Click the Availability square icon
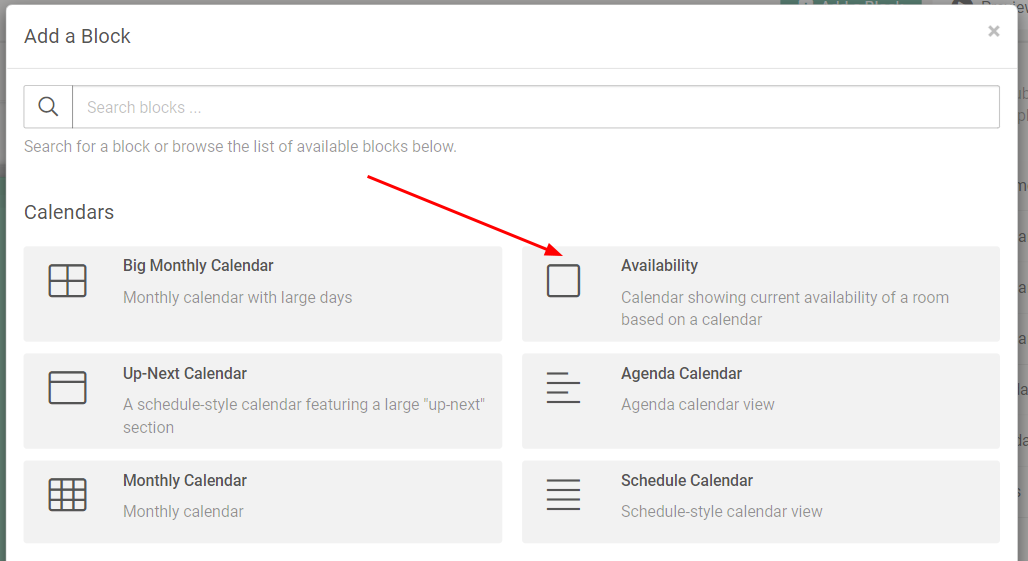 coord(563,281)
